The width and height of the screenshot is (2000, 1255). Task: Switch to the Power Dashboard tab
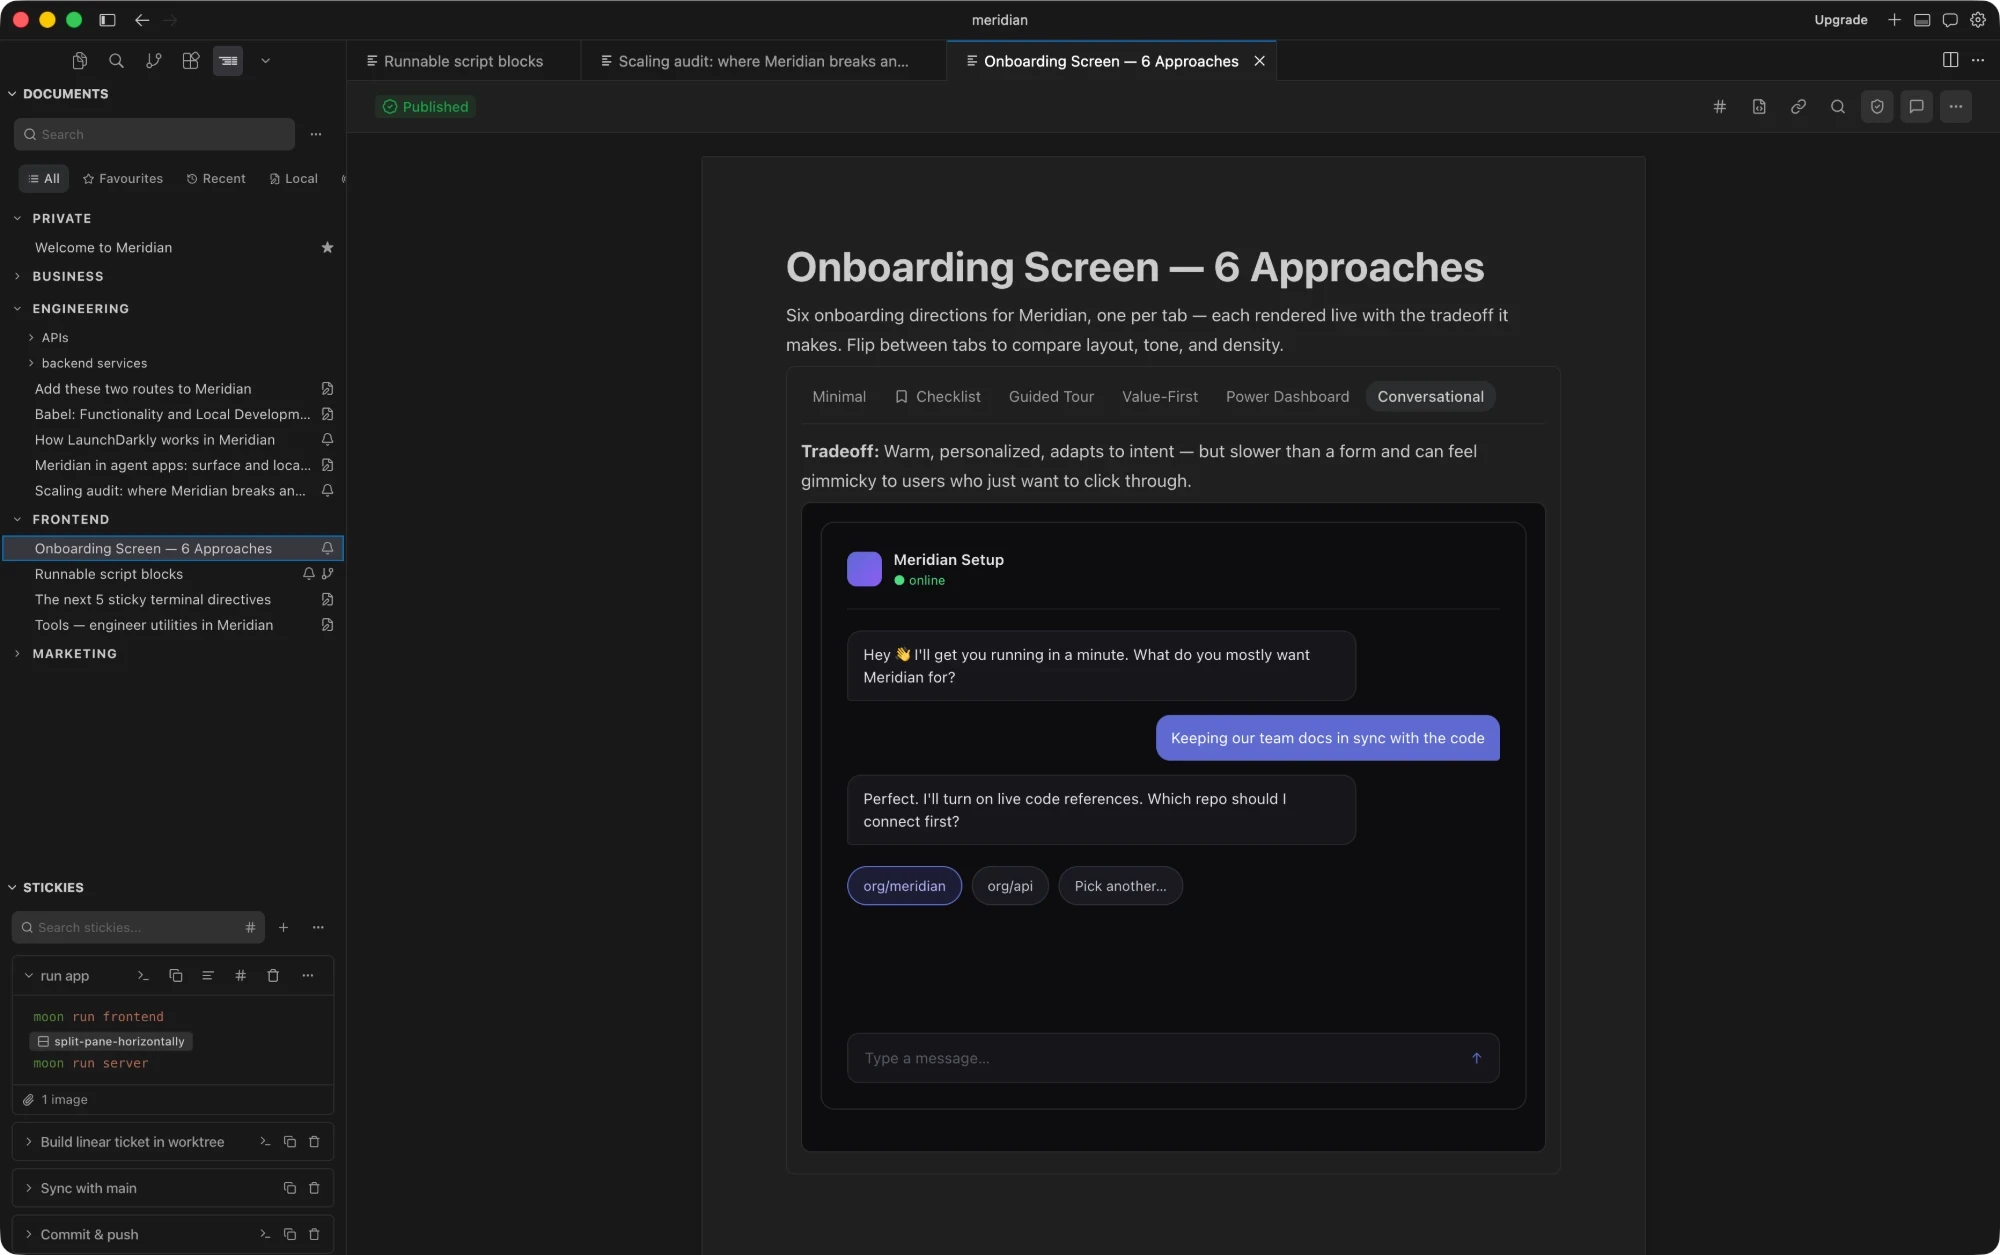point(1287,397)
